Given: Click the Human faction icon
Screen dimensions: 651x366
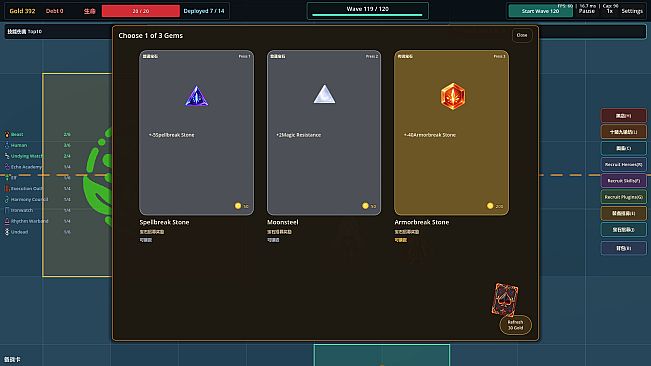Looking at the screenshot, I should coord(7,145).
